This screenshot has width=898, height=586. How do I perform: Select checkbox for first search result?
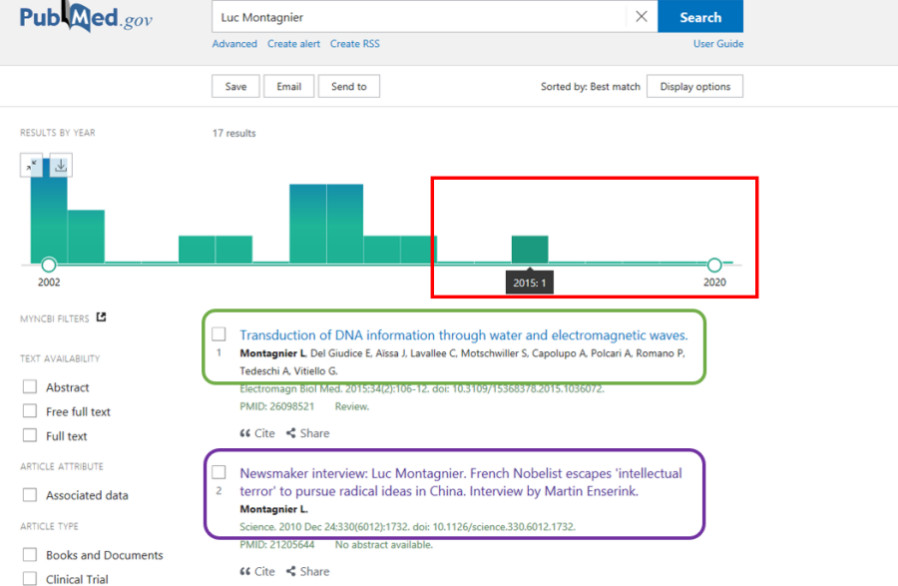coord(219,335)
